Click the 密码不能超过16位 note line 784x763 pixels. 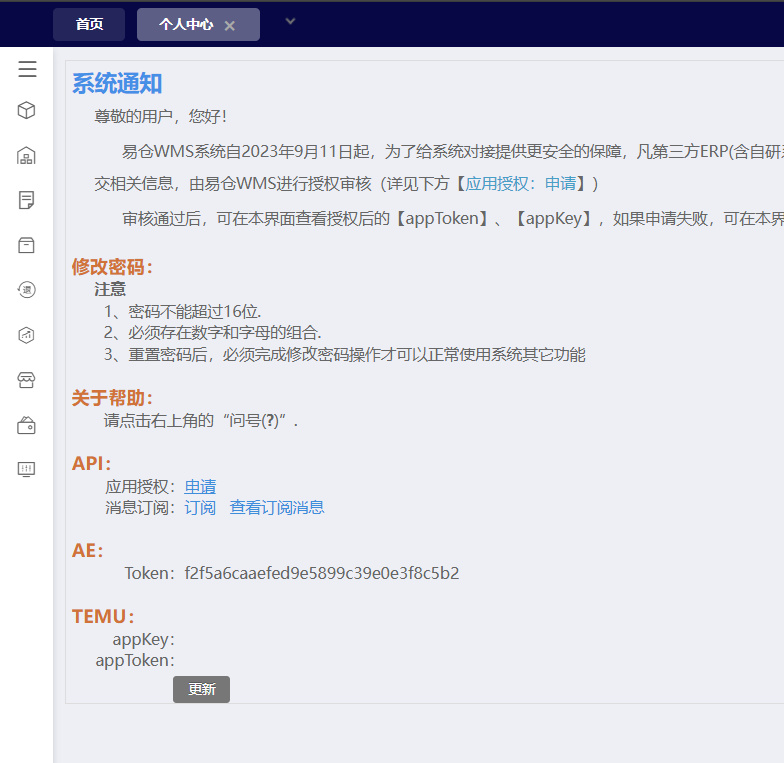pos(182,312)
